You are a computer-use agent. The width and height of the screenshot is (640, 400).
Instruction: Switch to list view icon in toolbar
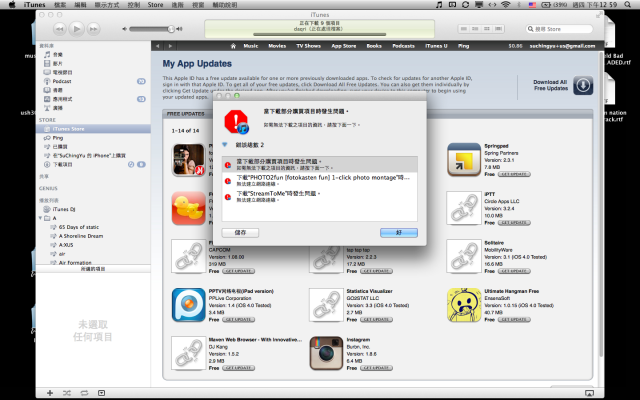[464, 29]
